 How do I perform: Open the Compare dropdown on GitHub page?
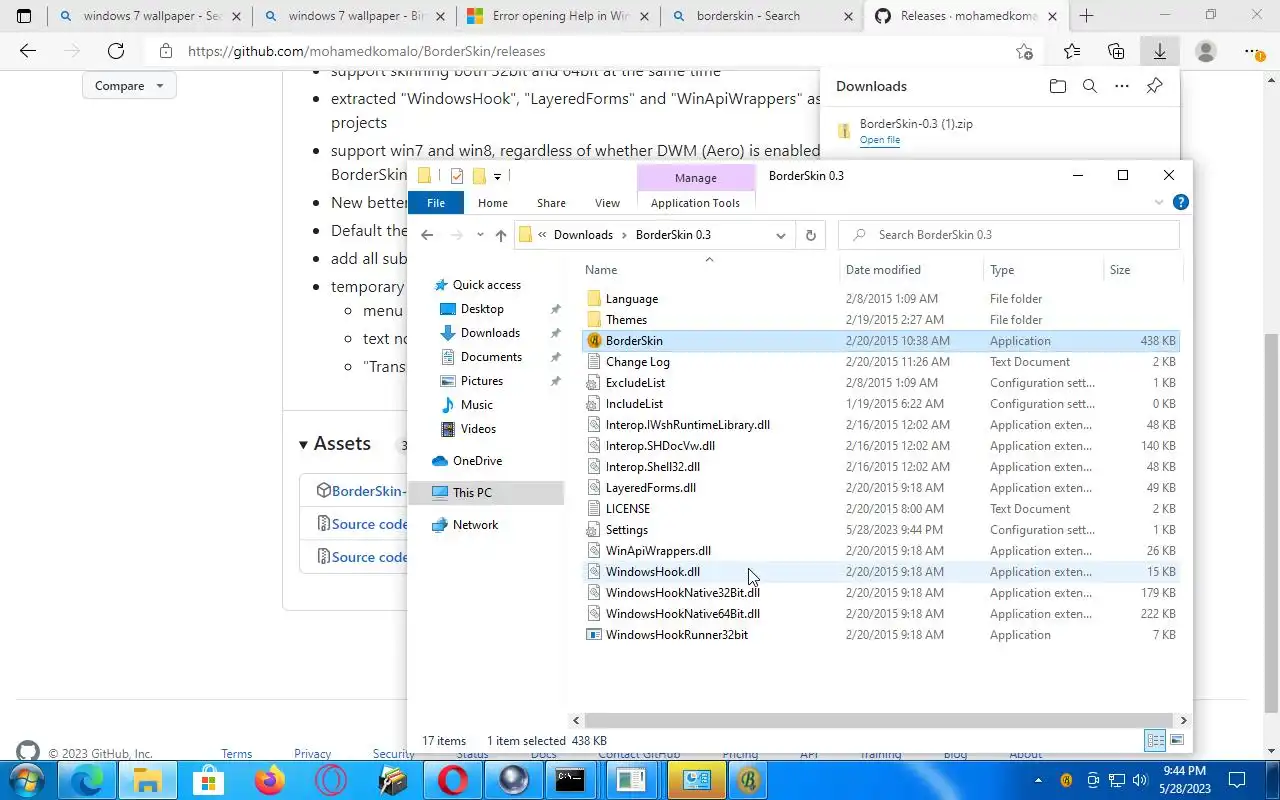click(129, 86)
